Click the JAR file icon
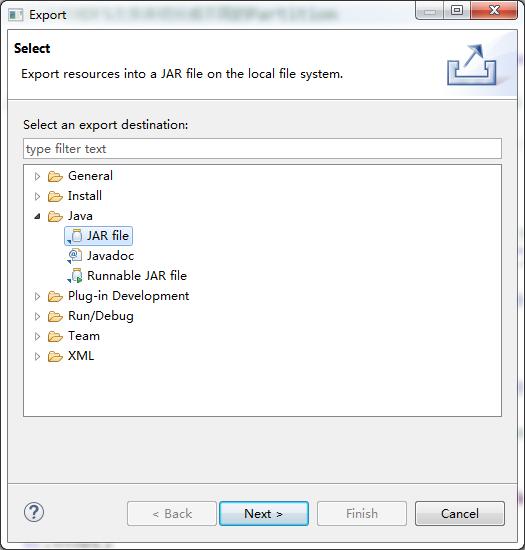 tap(75, 236)
